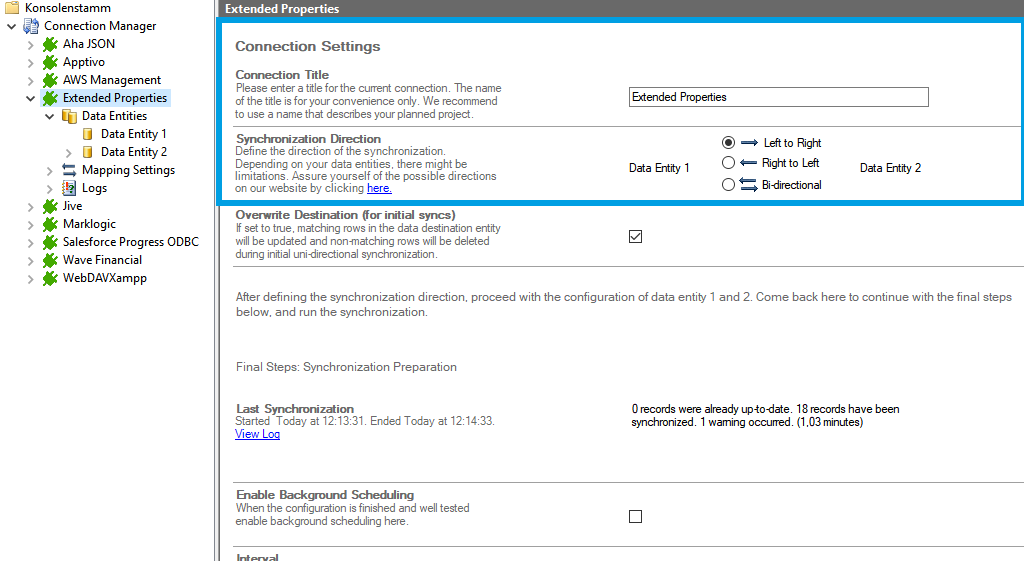Screen dimensions: 1024x561
Task: Click the Aha JSON connection icon
Action: pyautogui.click(x=50, y=44)
